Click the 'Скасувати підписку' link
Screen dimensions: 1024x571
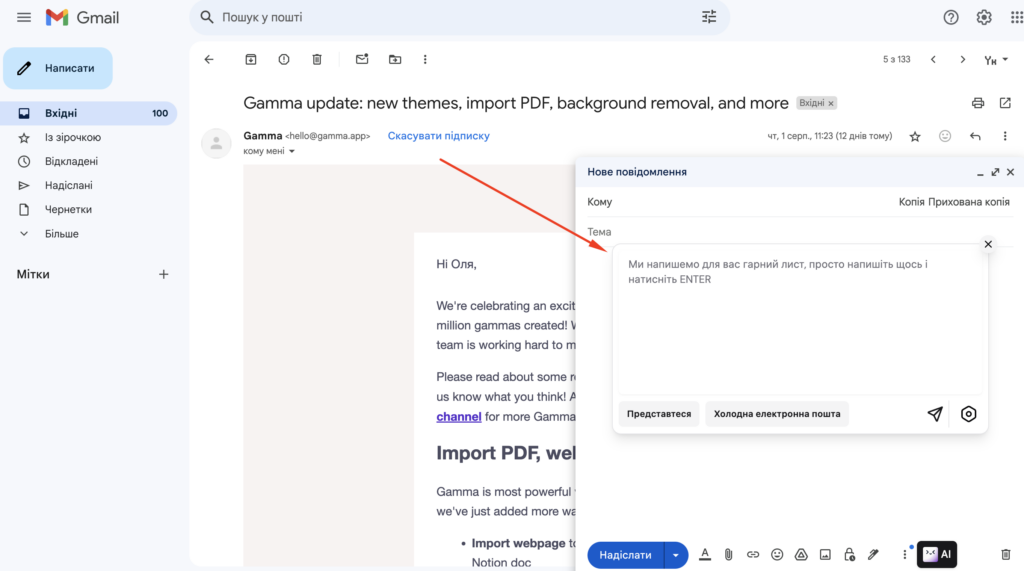438,136
